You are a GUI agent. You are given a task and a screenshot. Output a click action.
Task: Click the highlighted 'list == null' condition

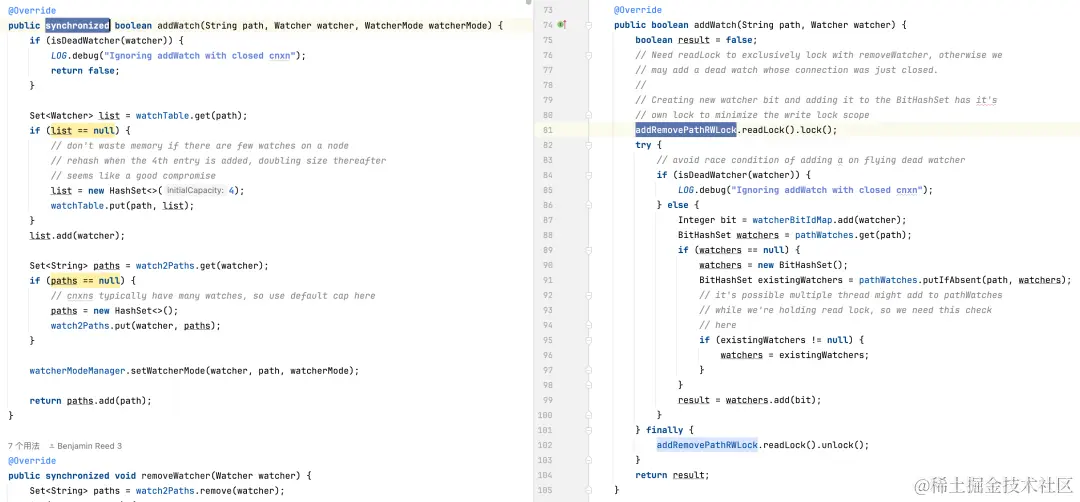tap(83, 130)
